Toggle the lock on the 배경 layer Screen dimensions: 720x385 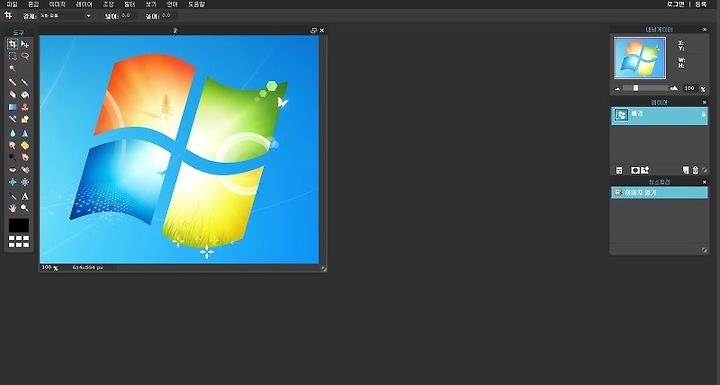pos(703,115)
